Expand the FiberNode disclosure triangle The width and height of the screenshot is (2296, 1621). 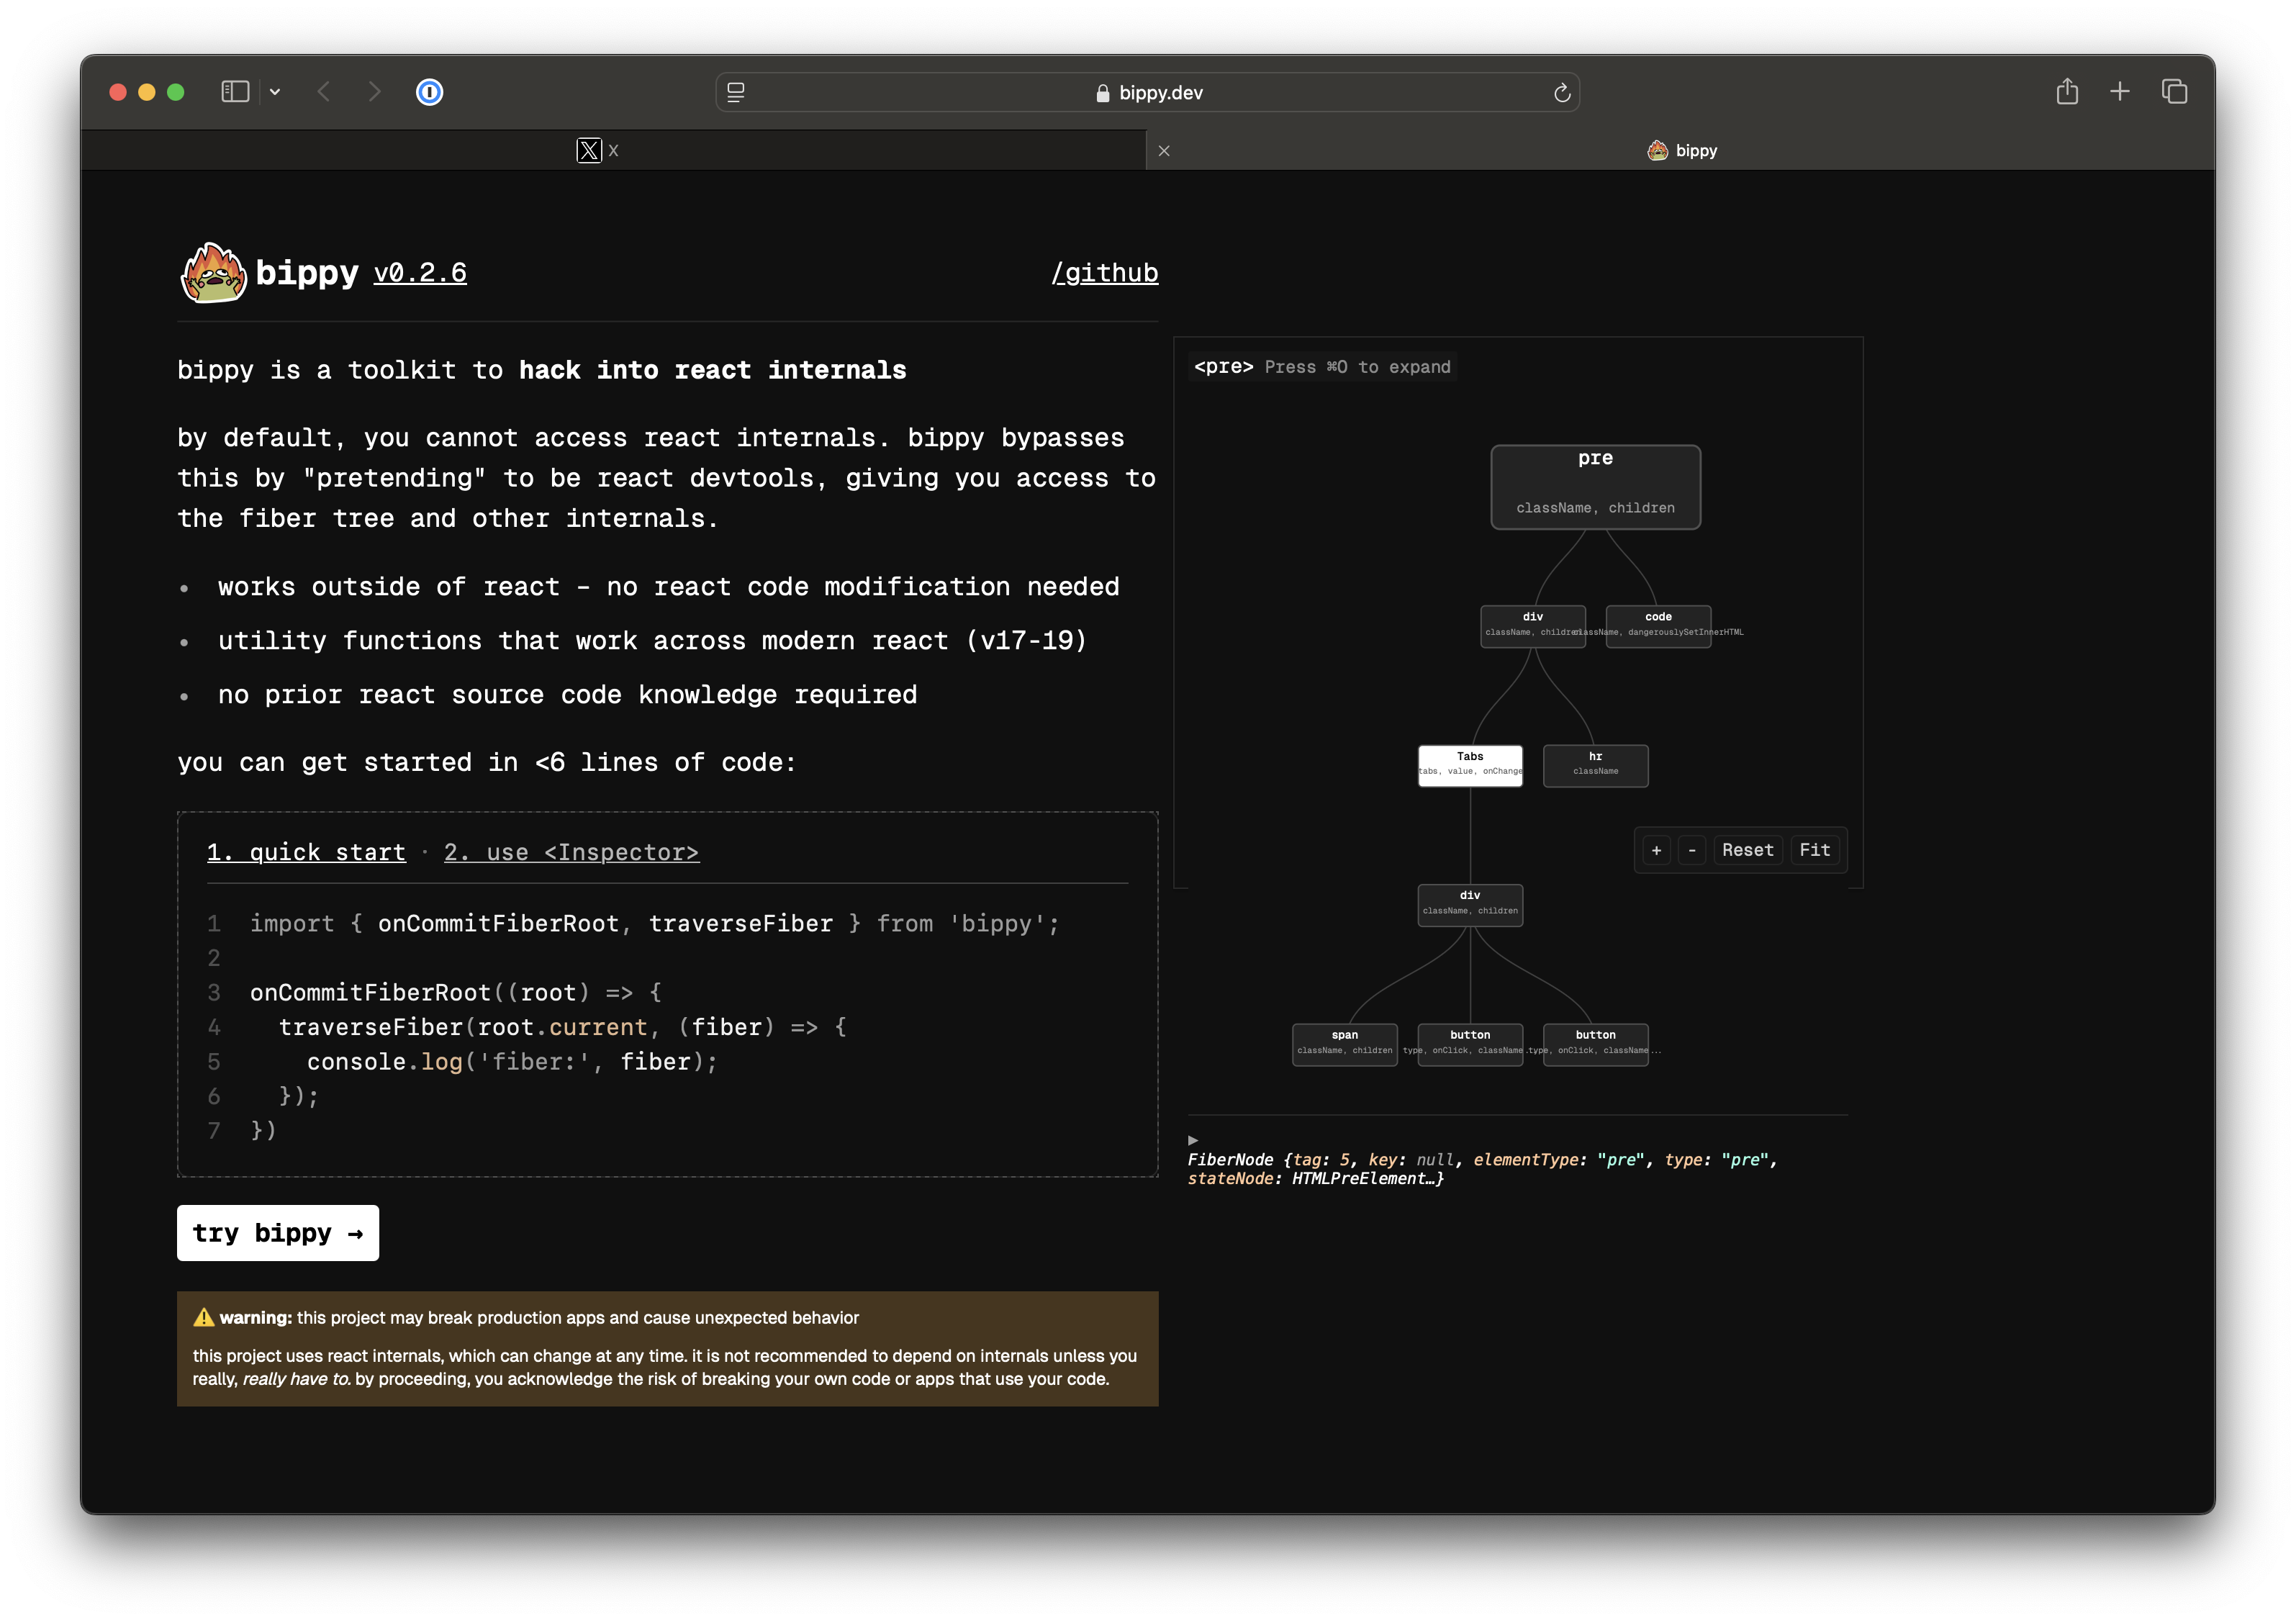(x=1193, y=1140)
